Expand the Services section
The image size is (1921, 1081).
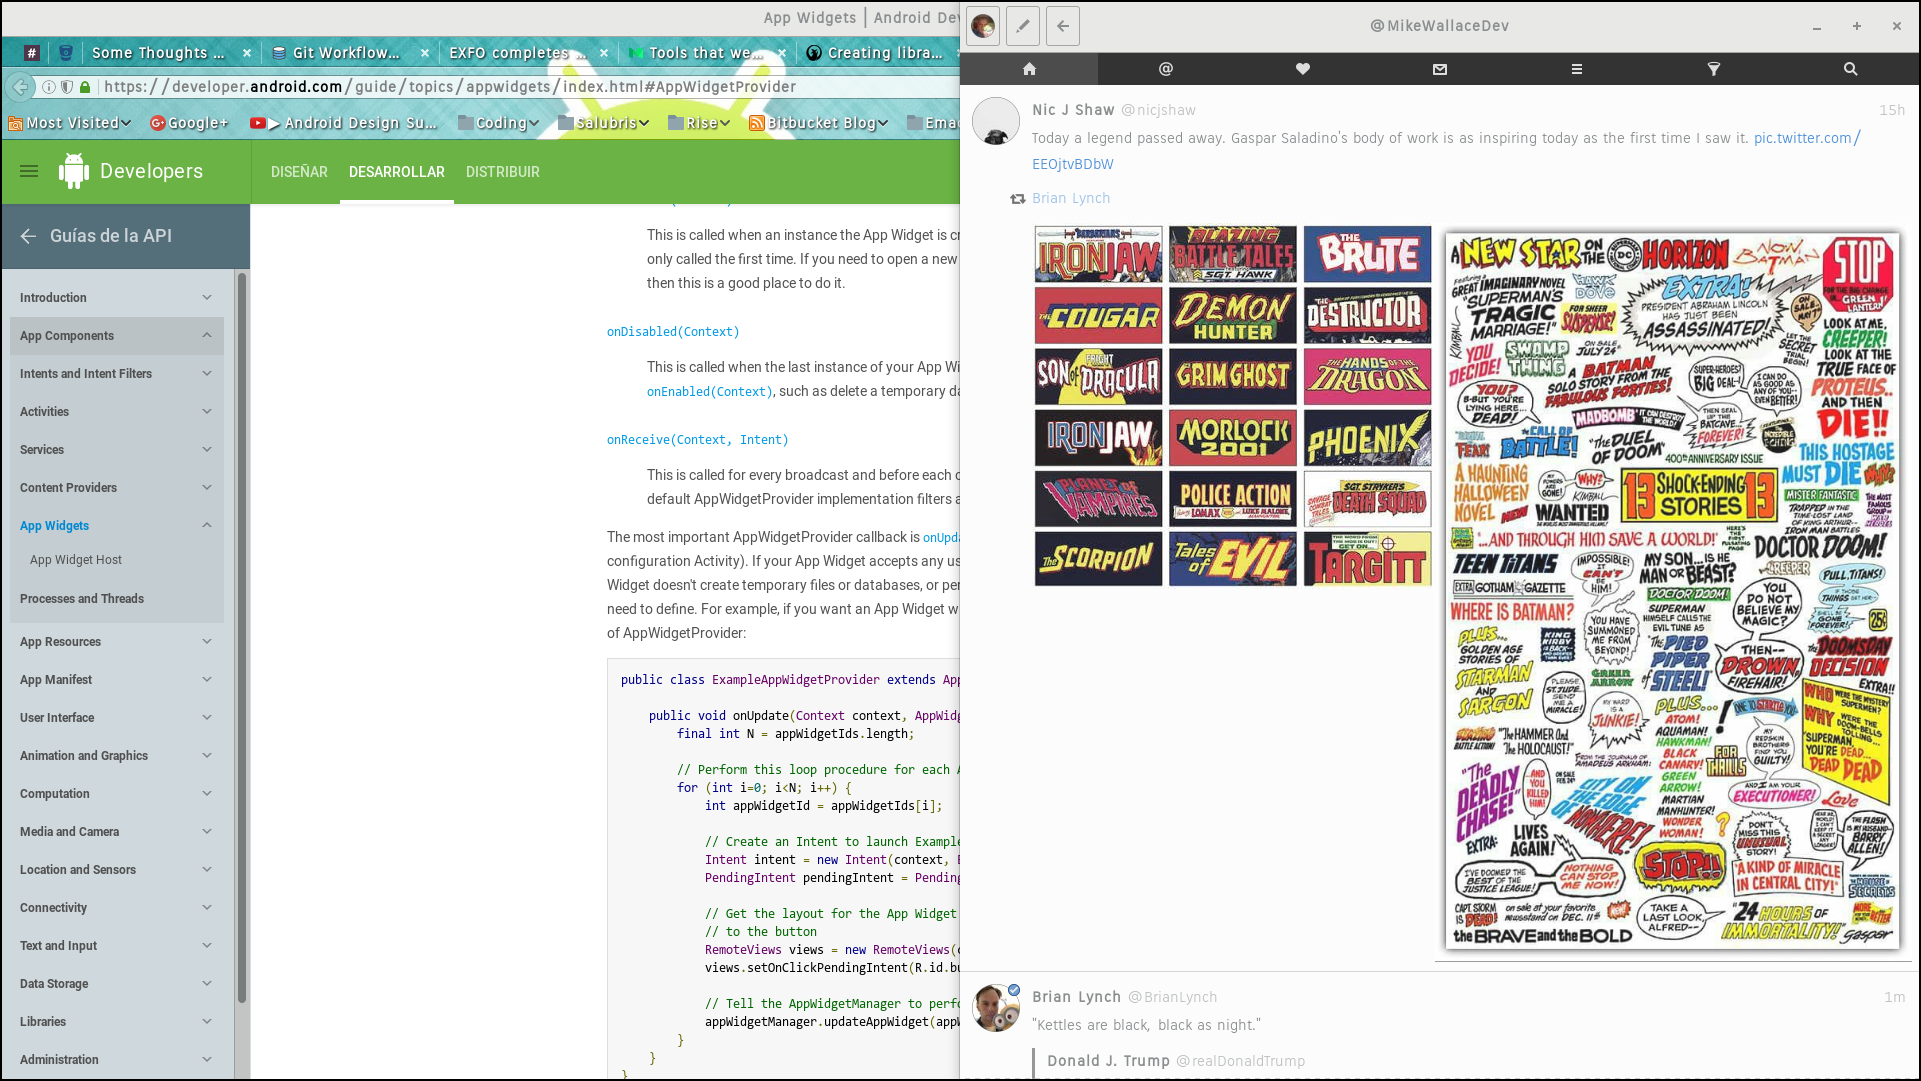pyautogui.click(x=207, y=449)
